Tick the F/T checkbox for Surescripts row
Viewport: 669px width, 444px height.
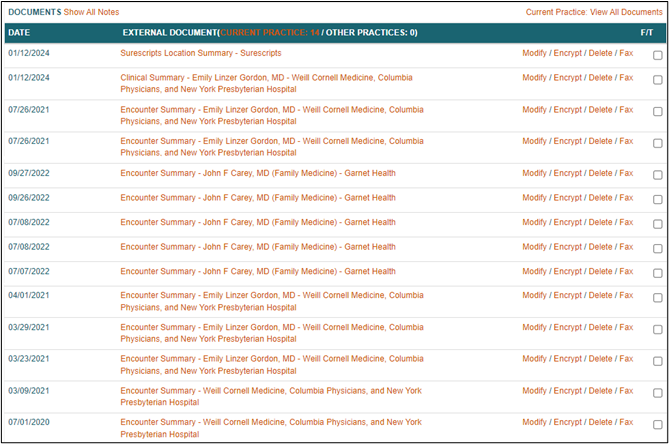657,55
